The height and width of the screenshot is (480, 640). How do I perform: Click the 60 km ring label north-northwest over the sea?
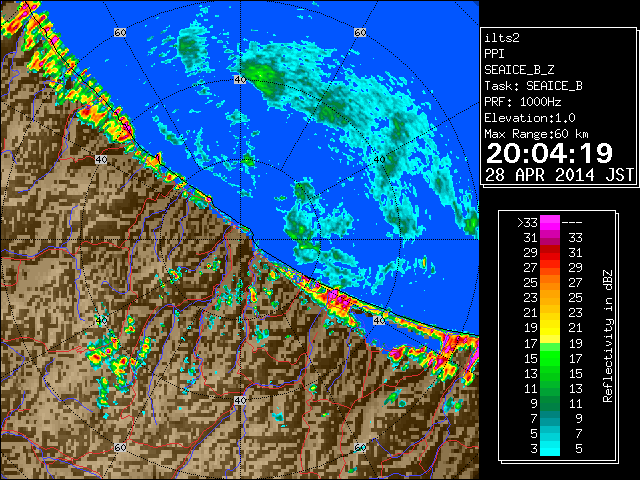click(x=120, y=32)
